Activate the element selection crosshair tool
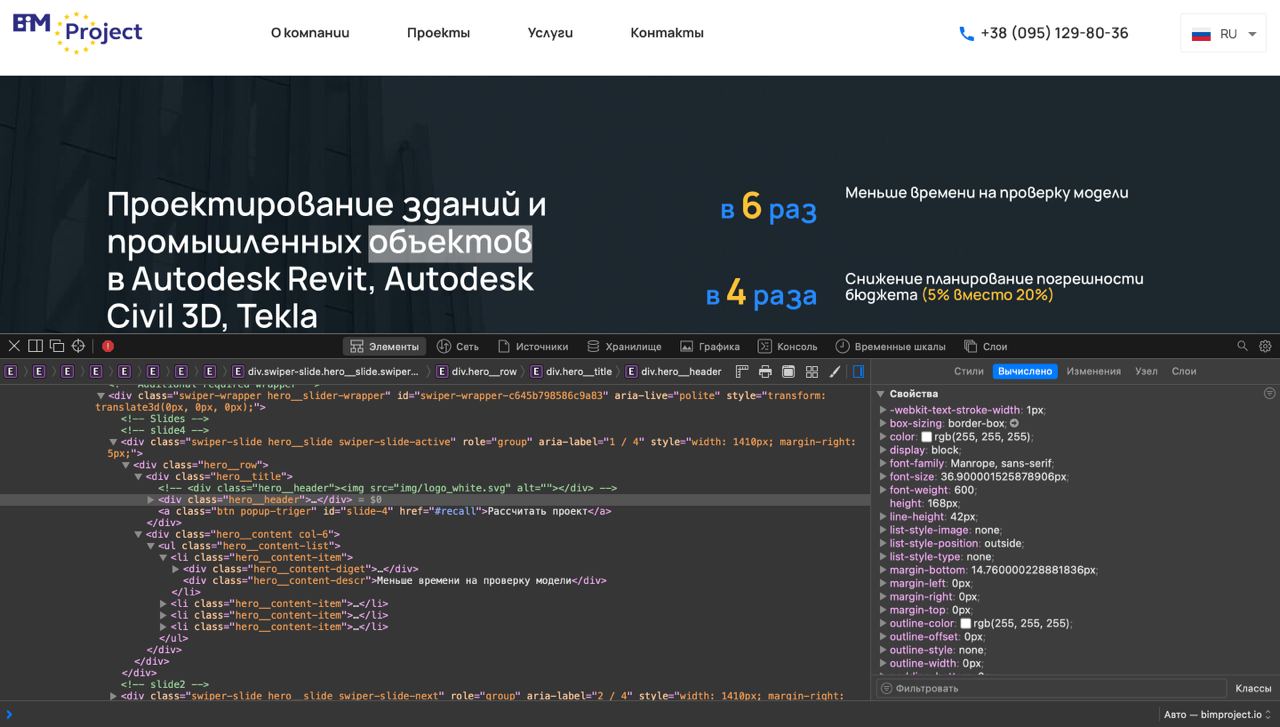This screenshot has height=727, width=1280. point(79,346)
